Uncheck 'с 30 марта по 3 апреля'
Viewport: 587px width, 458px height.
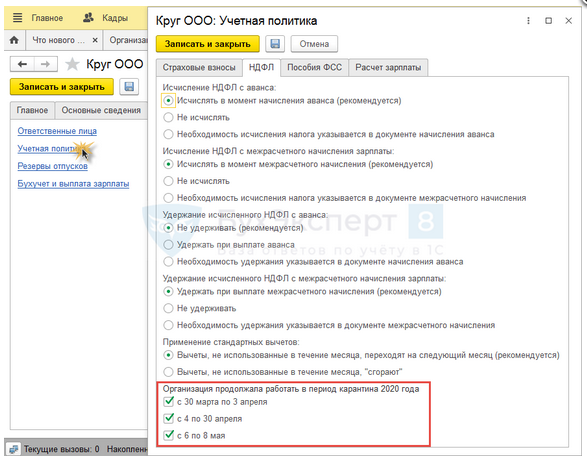click(x=168, y=401)
